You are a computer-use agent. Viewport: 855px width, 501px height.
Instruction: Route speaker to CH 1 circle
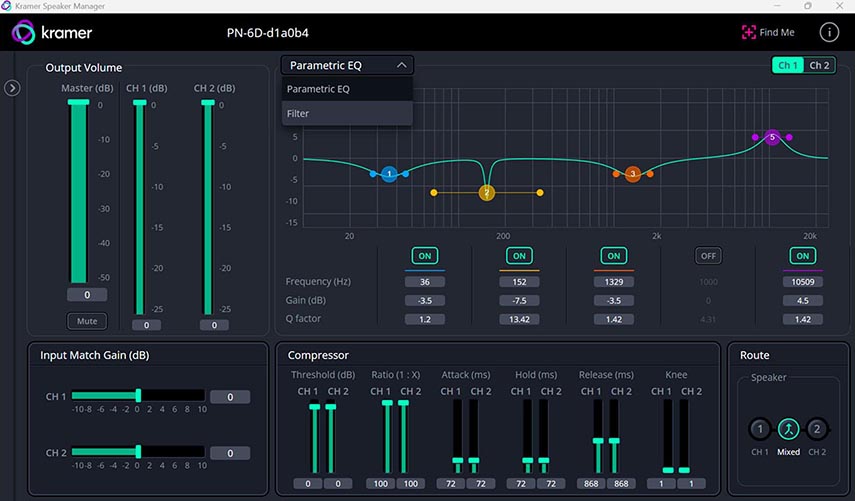point(760,429)
